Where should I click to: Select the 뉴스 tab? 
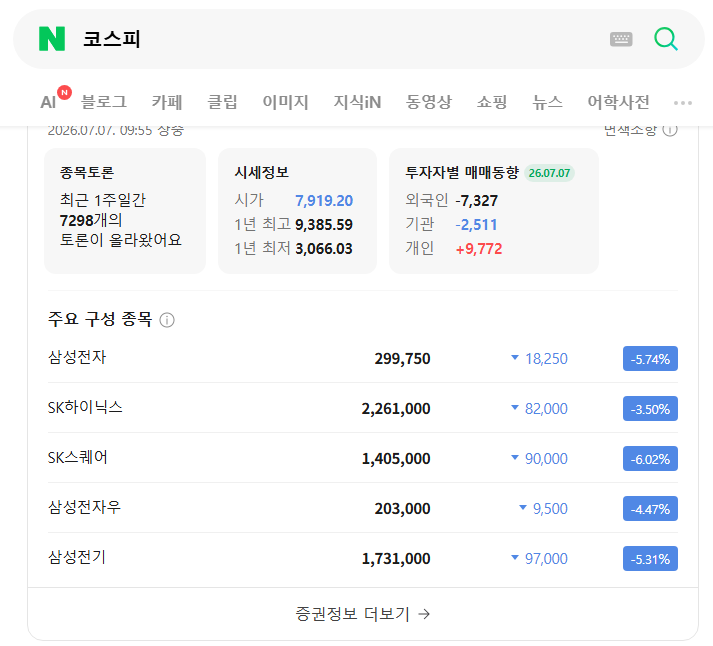[x=547, y=102]
